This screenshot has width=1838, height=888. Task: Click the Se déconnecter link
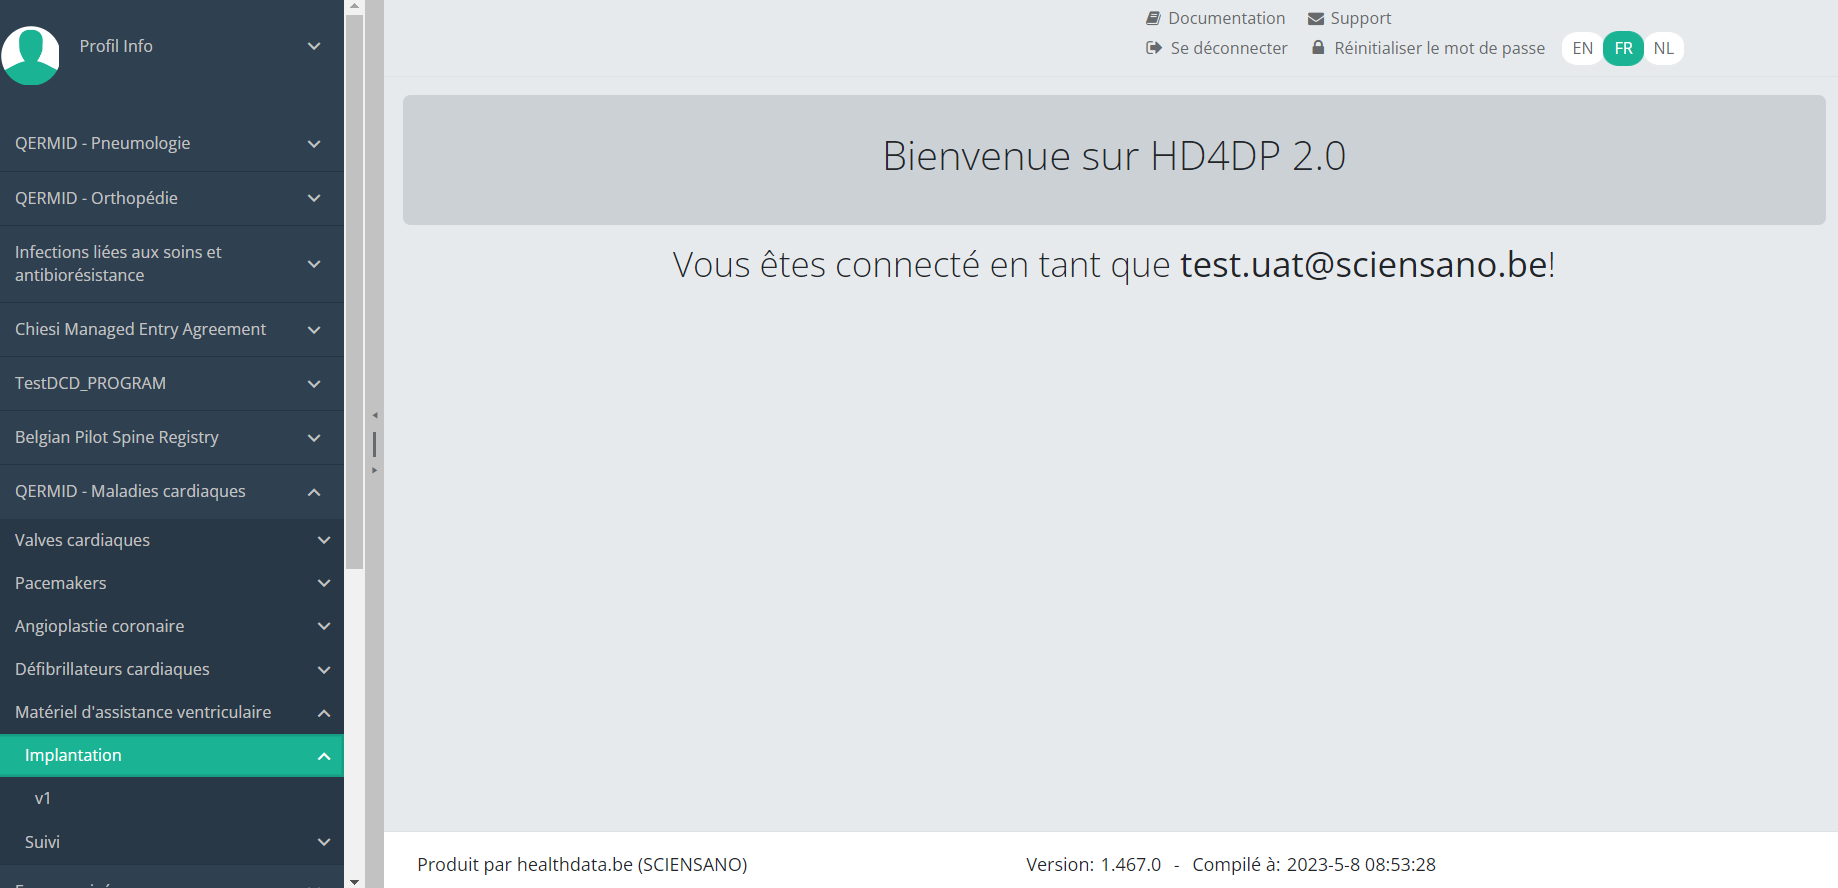point(1228,48)
